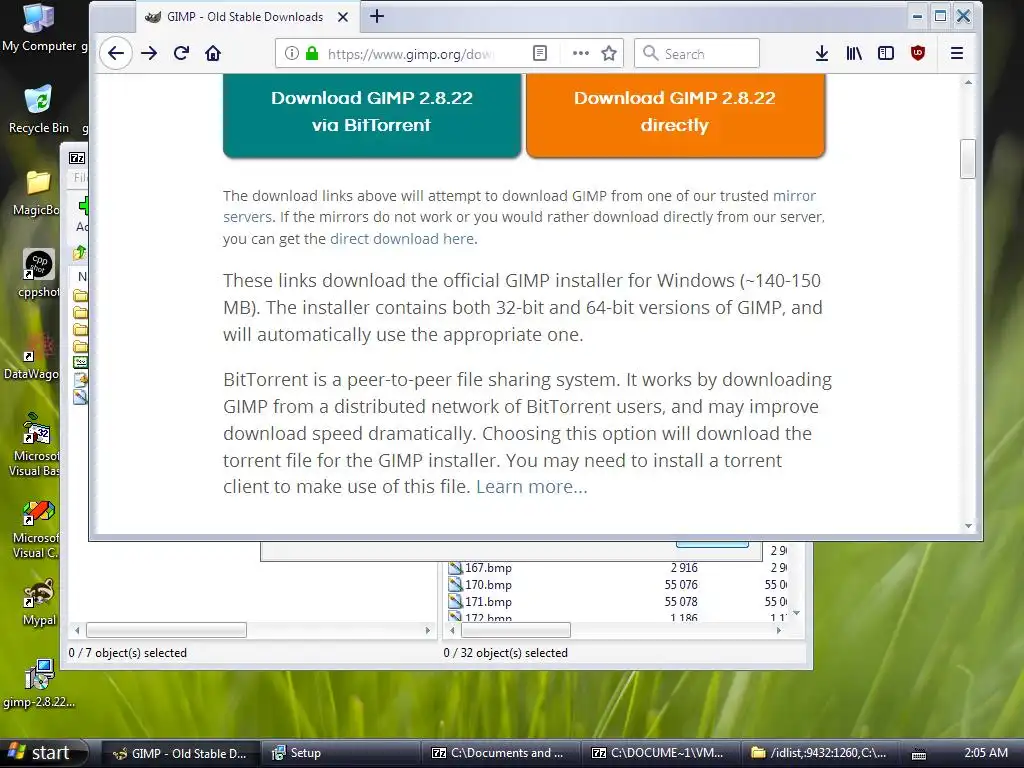This screenshot has width=1024, height=768.
Task: Select the Microsoft Visual Basic desktop shortcut
Action: pyautogui.click(x=35, y=445)
